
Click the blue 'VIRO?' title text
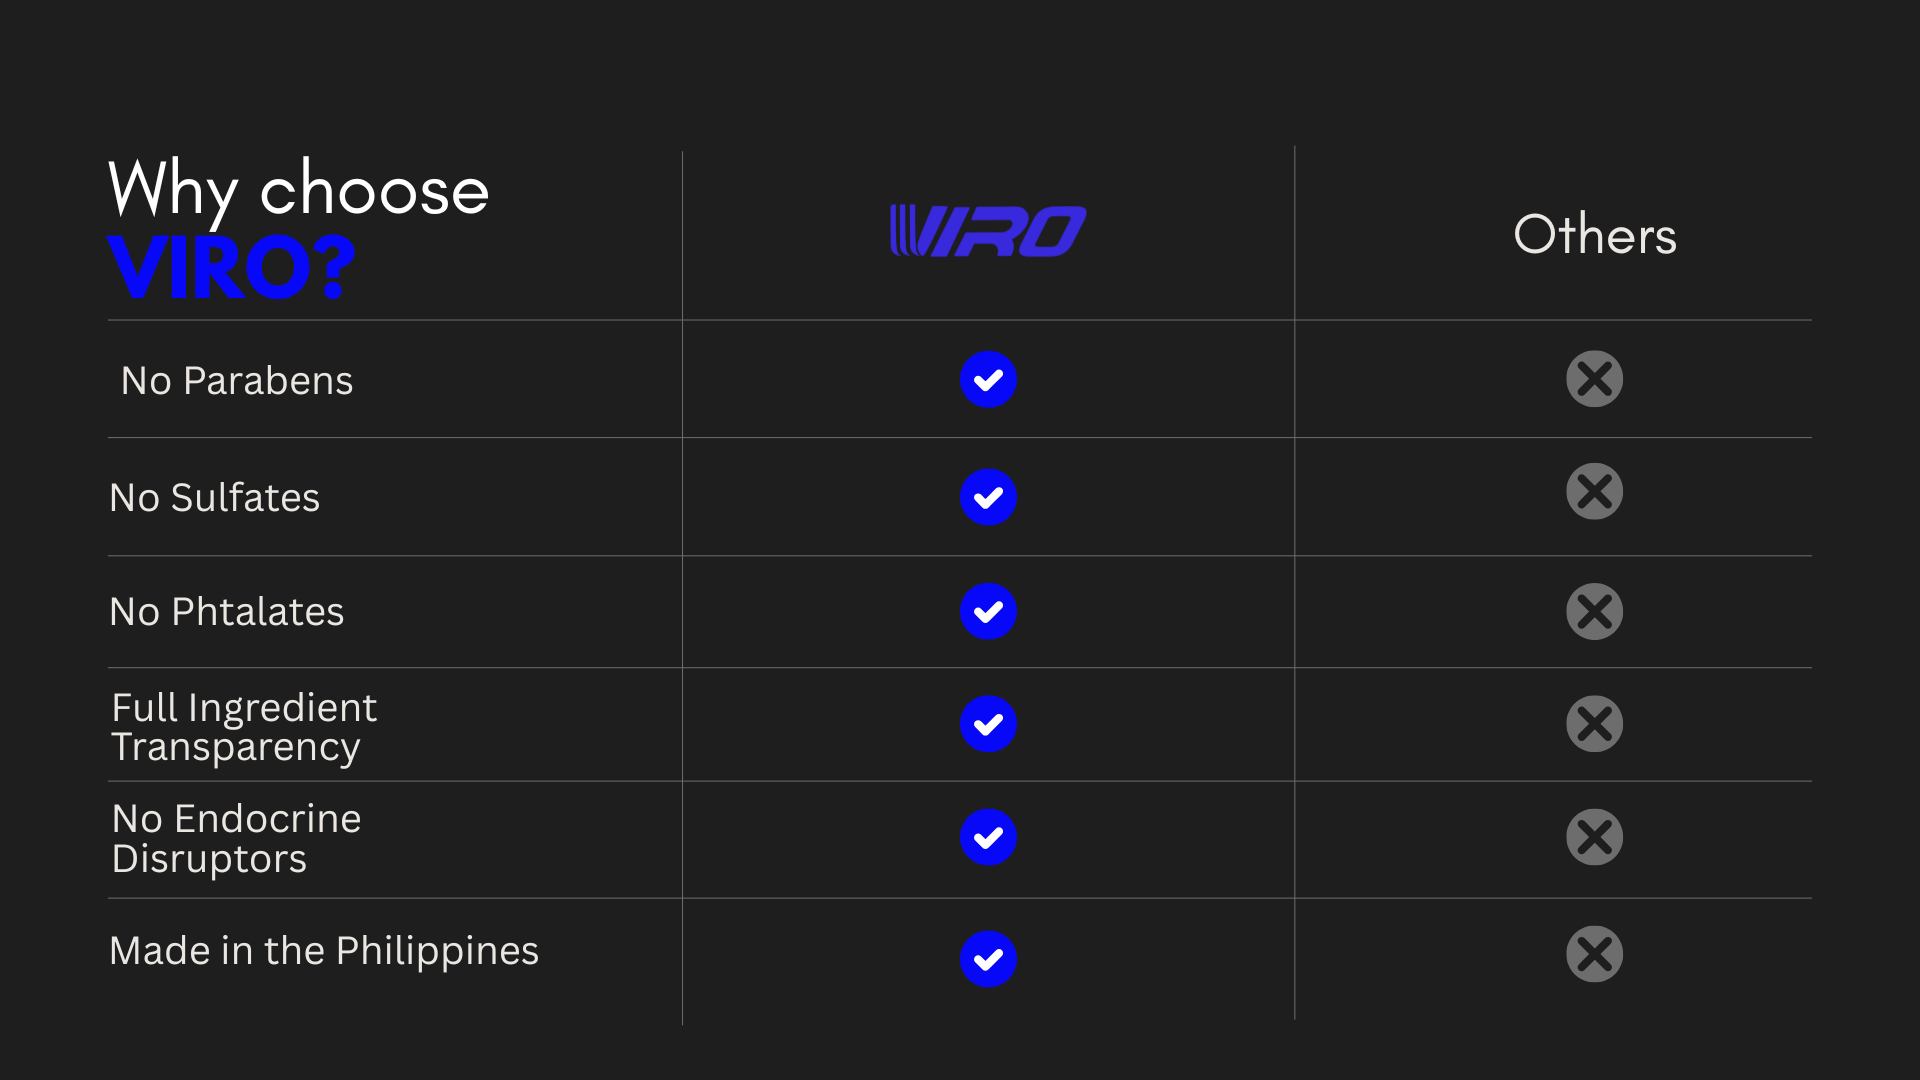pyautogui.click(x=231, y=268)
